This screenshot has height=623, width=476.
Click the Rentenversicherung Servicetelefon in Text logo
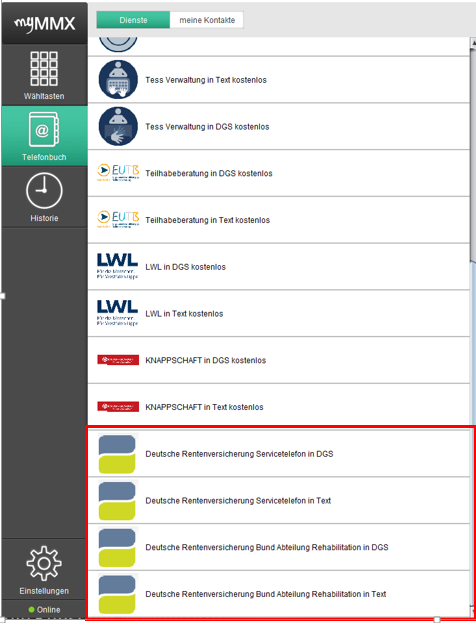pyautogui.click(x=118, y=501)
